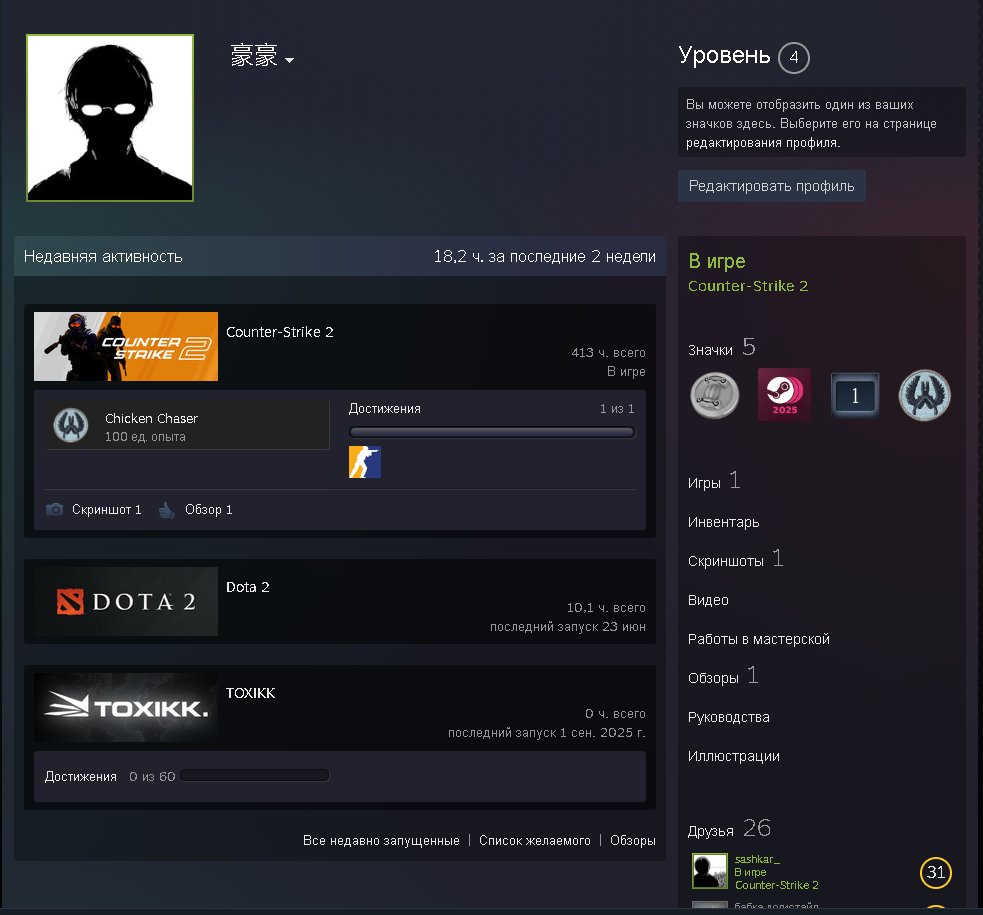Open Игры 1 in the sidebar

coord(714,482)
